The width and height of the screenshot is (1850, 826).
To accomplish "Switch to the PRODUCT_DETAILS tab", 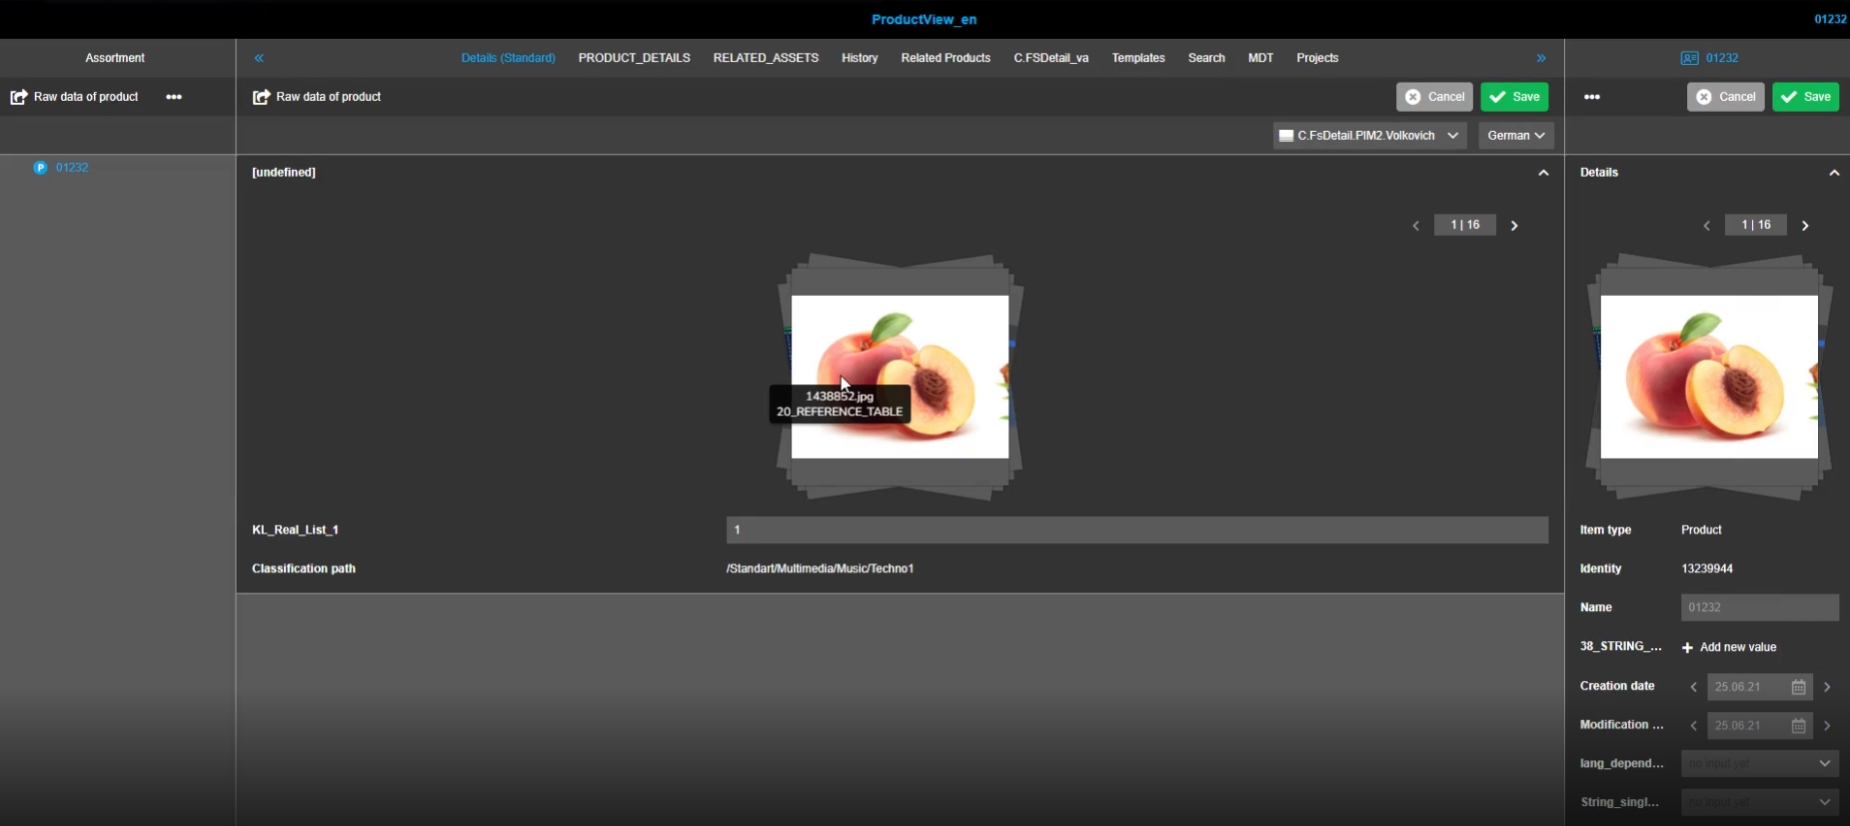I will [634, 58].
